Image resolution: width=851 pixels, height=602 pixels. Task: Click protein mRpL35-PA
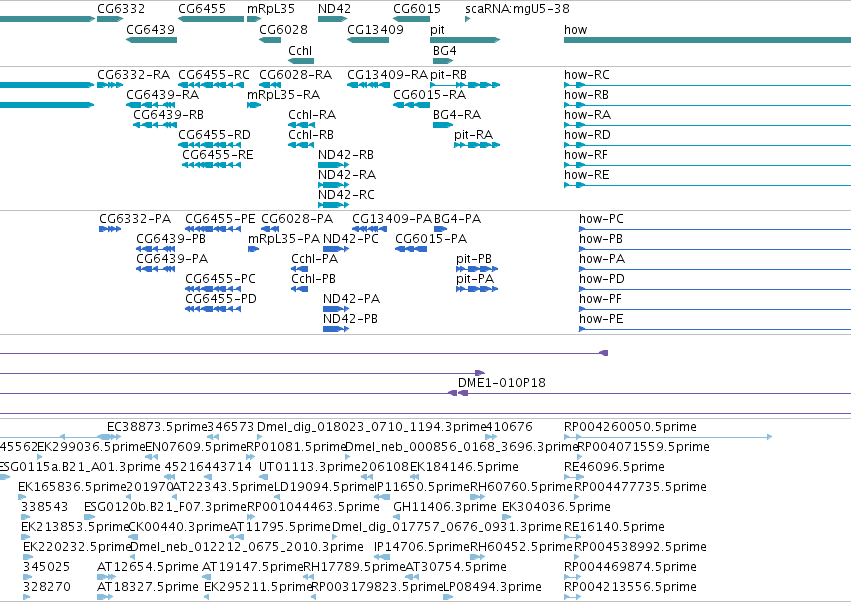[x=284, y=239]
